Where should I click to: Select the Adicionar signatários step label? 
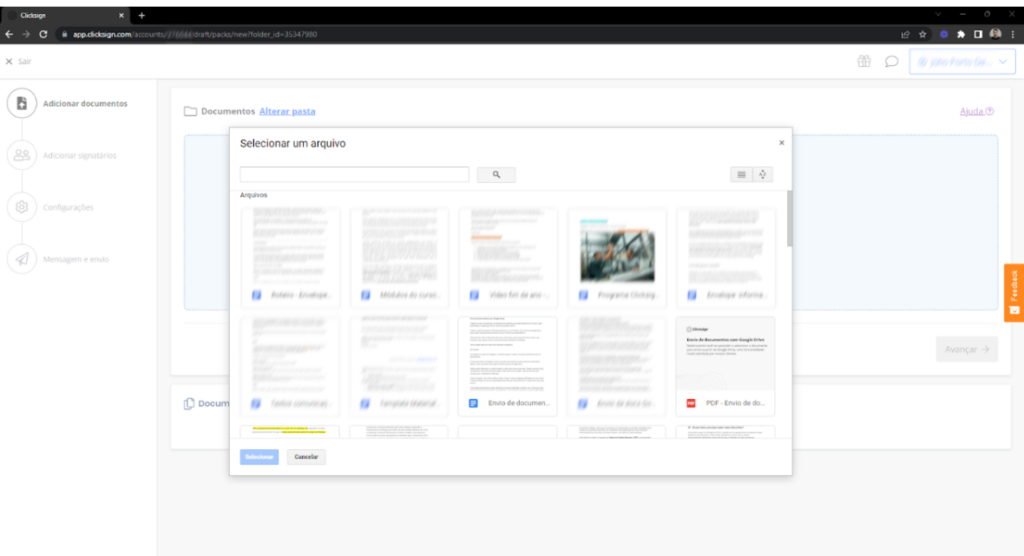point(80,155)
